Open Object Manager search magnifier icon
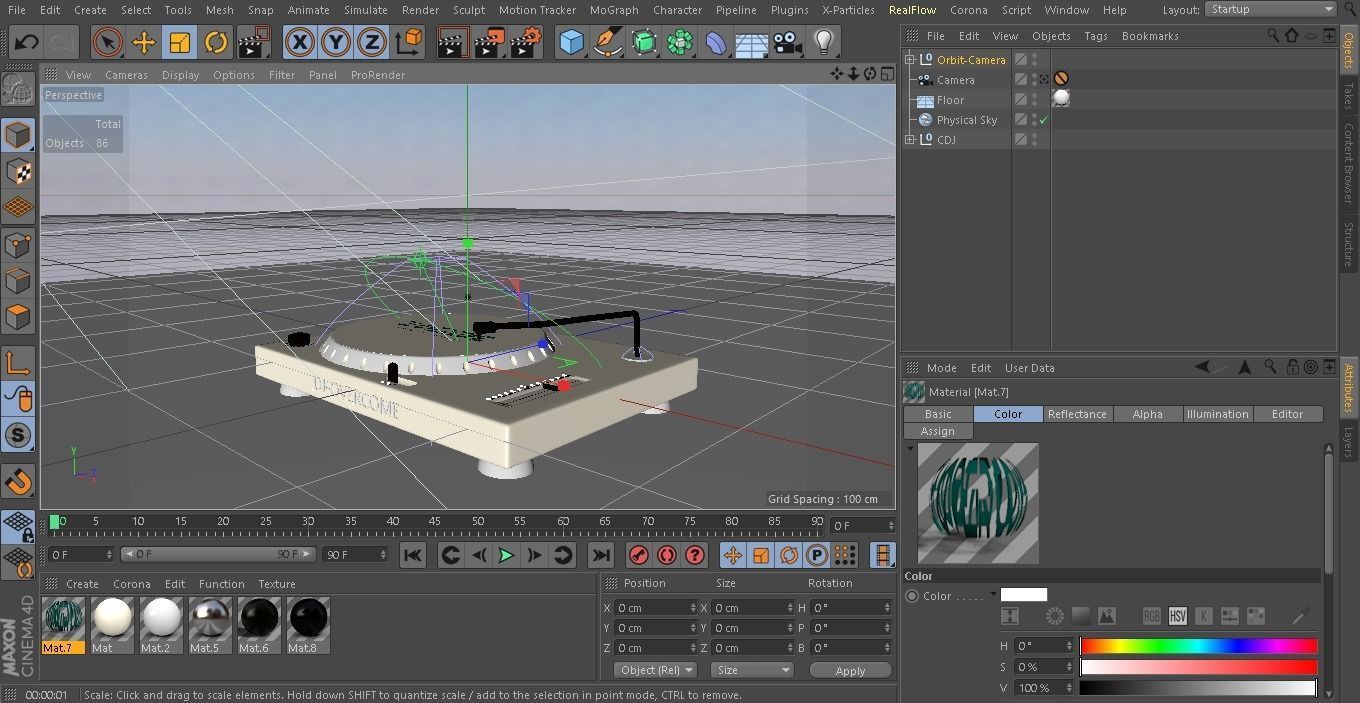The image size is (1360, 703). coord(1273,35)
